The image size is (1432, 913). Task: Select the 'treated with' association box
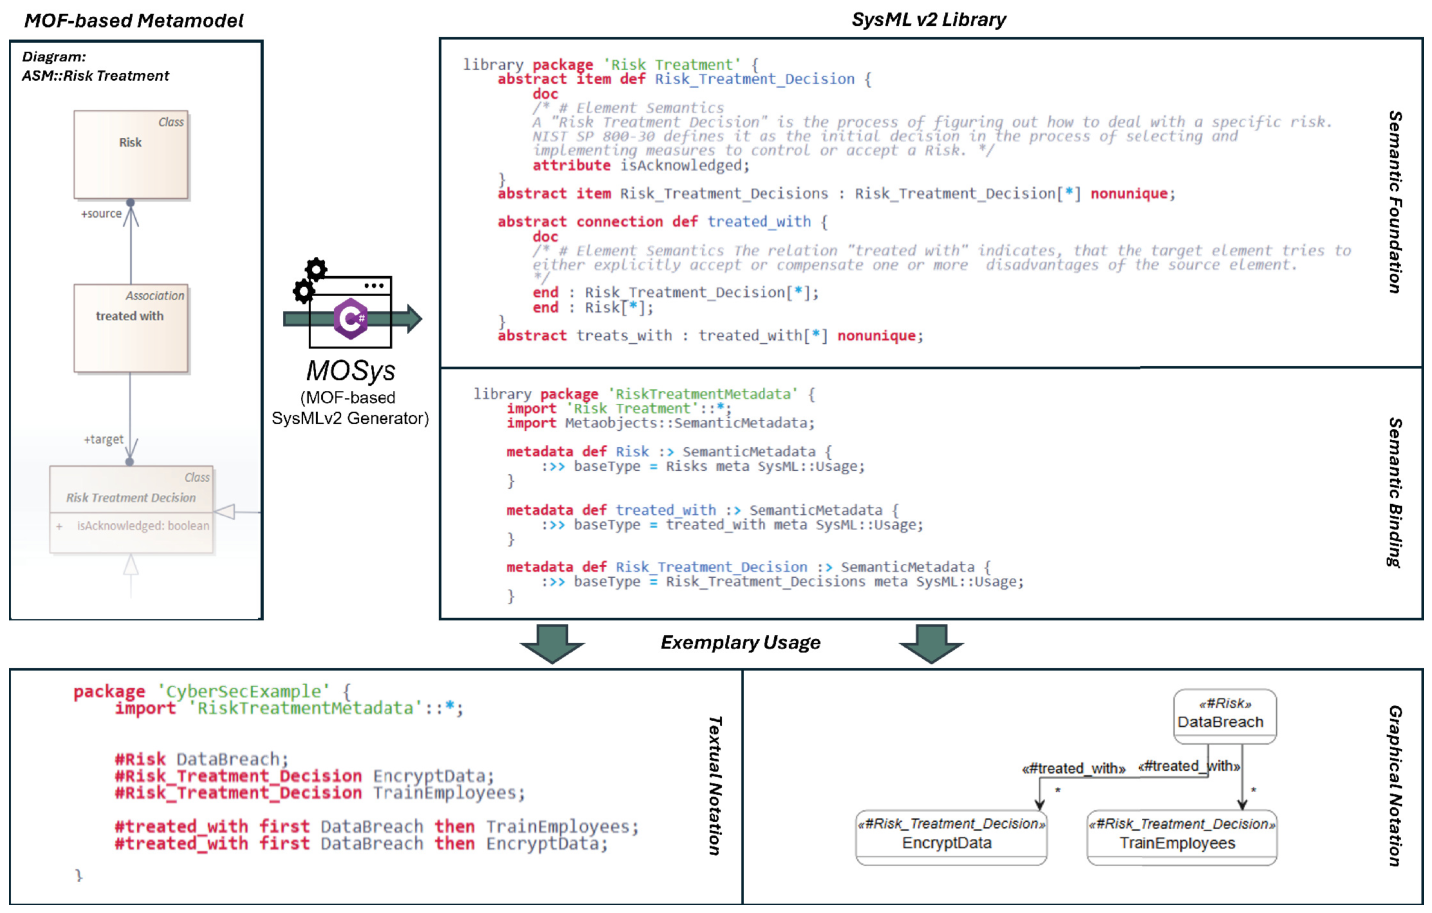pos(131,328)
